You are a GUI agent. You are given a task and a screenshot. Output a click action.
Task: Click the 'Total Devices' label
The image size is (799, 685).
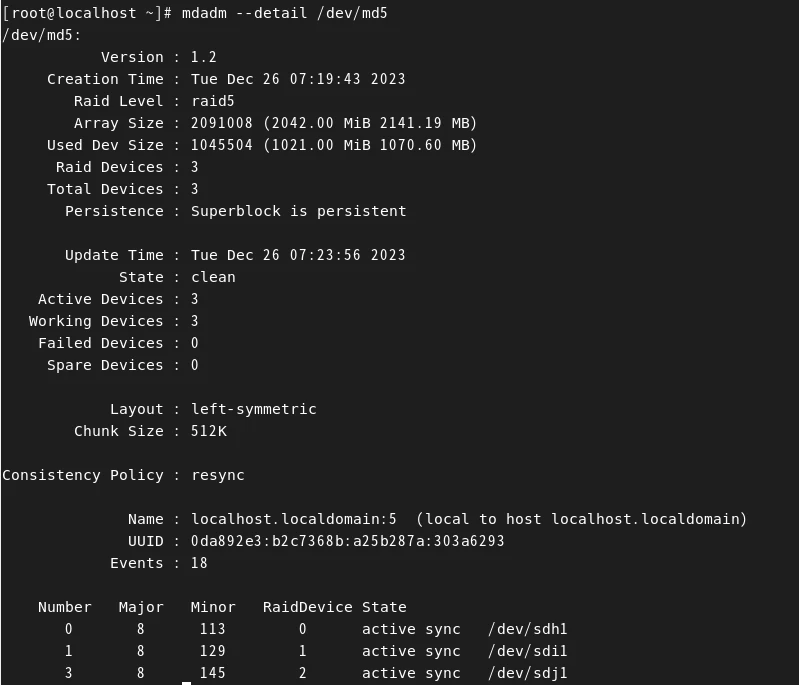click(x=105, y=189)
